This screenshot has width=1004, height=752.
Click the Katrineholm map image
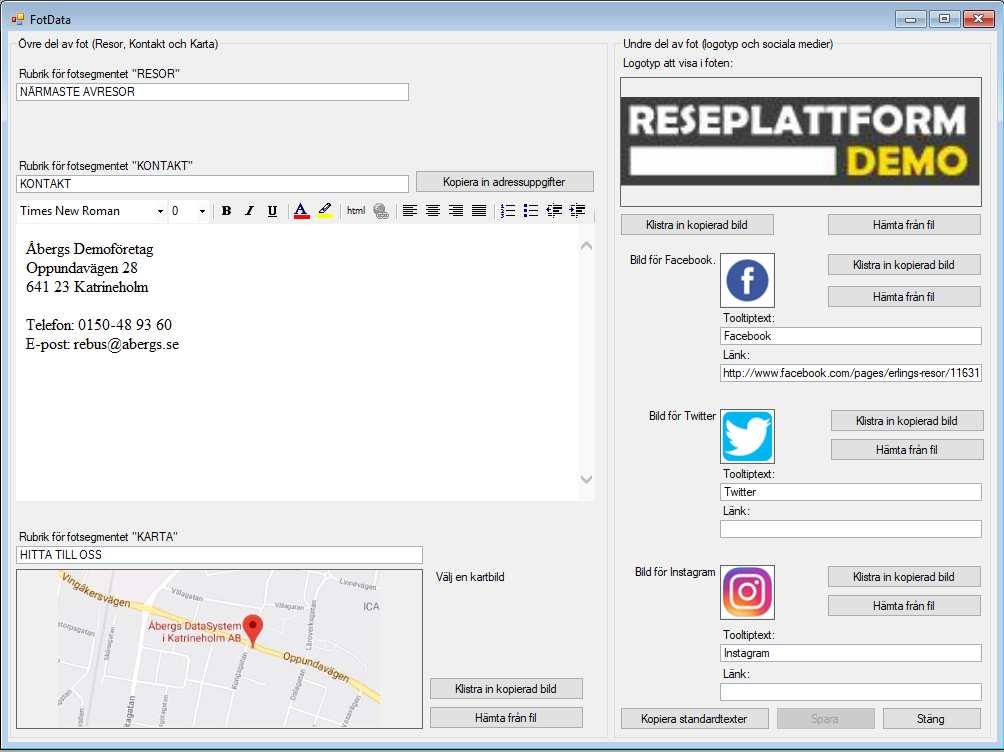[220, 649]
